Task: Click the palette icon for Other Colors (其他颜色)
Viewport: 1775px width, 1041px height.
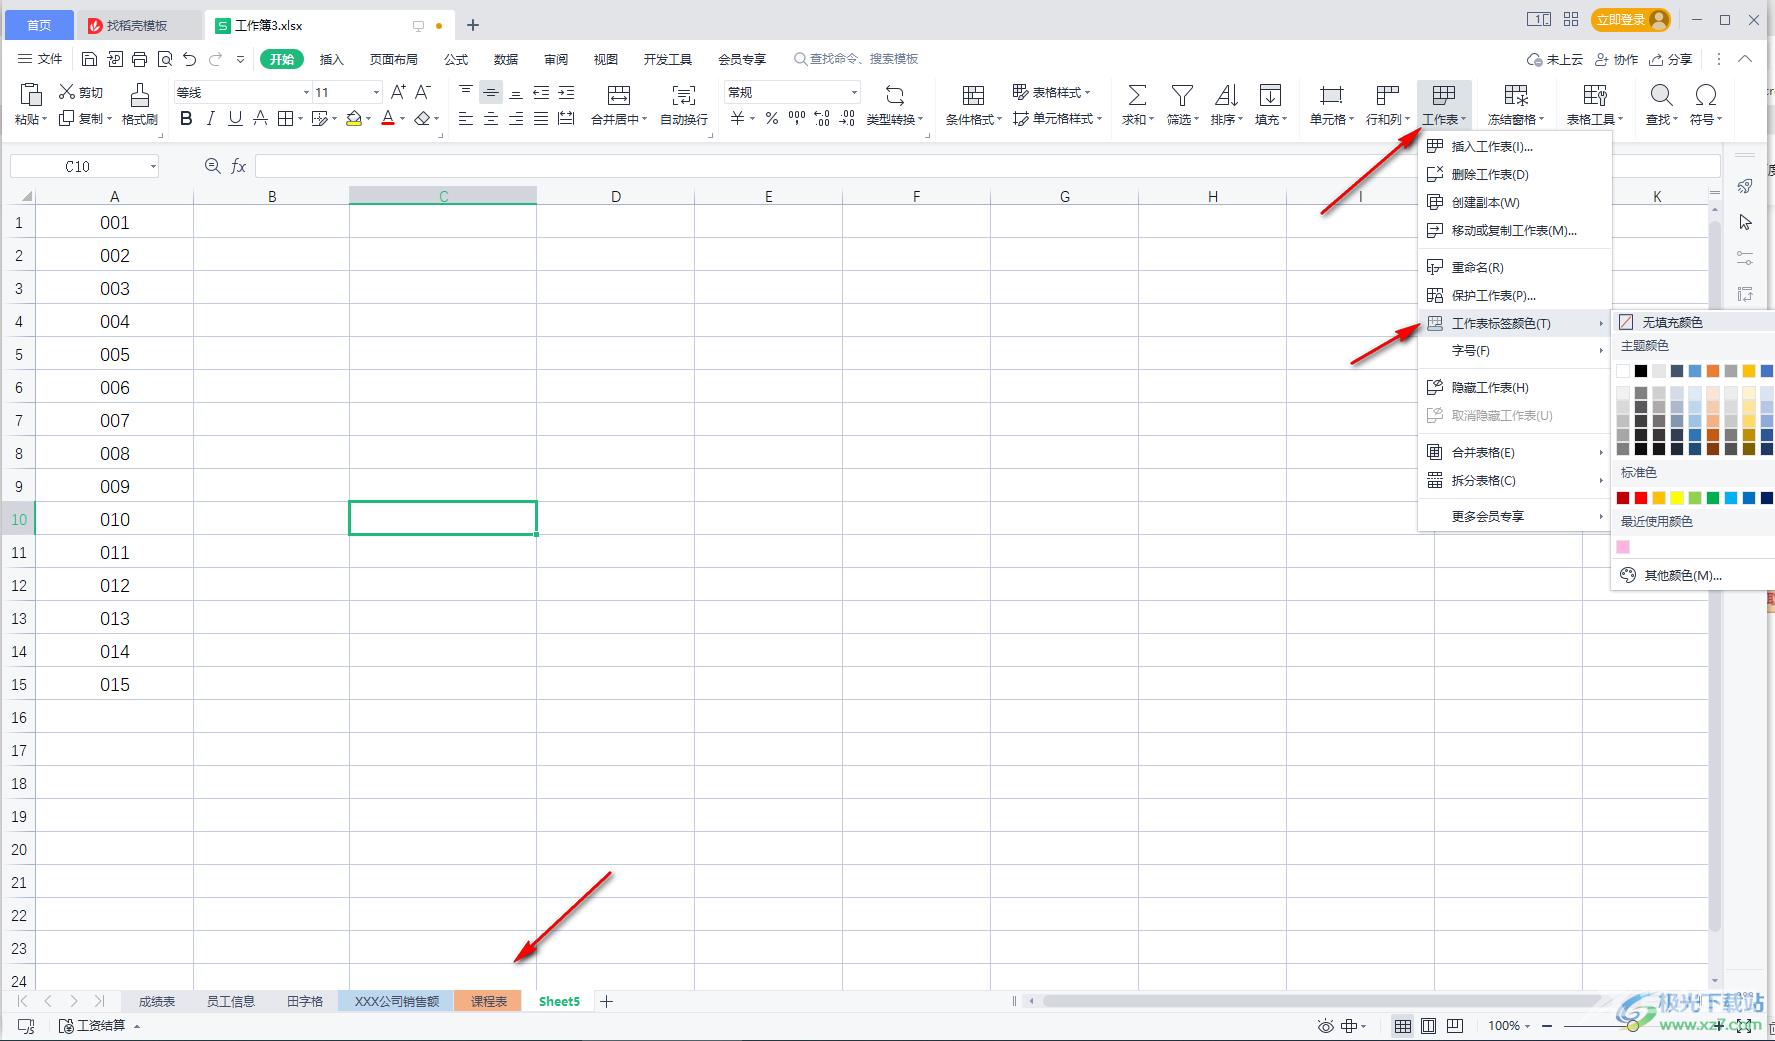Action: 1628,575
